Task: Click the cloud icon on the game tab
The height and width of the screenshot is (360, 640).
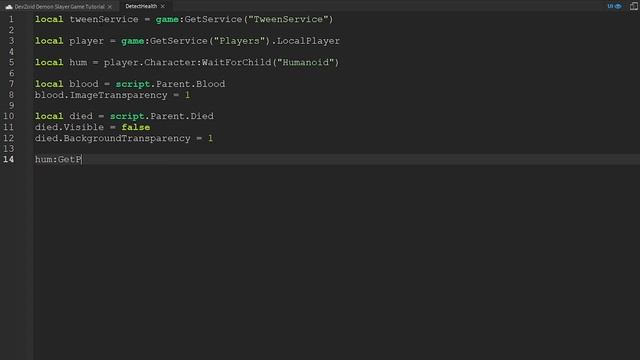Action: (9, 7)
